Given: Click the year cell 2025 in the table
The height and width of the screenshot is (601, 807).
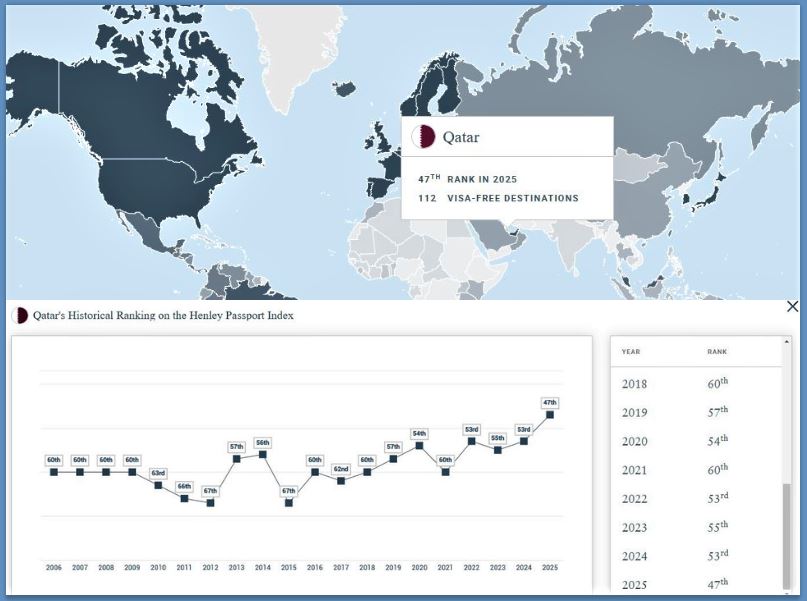Looking at the screenshot, I should (x=634, y=585).
